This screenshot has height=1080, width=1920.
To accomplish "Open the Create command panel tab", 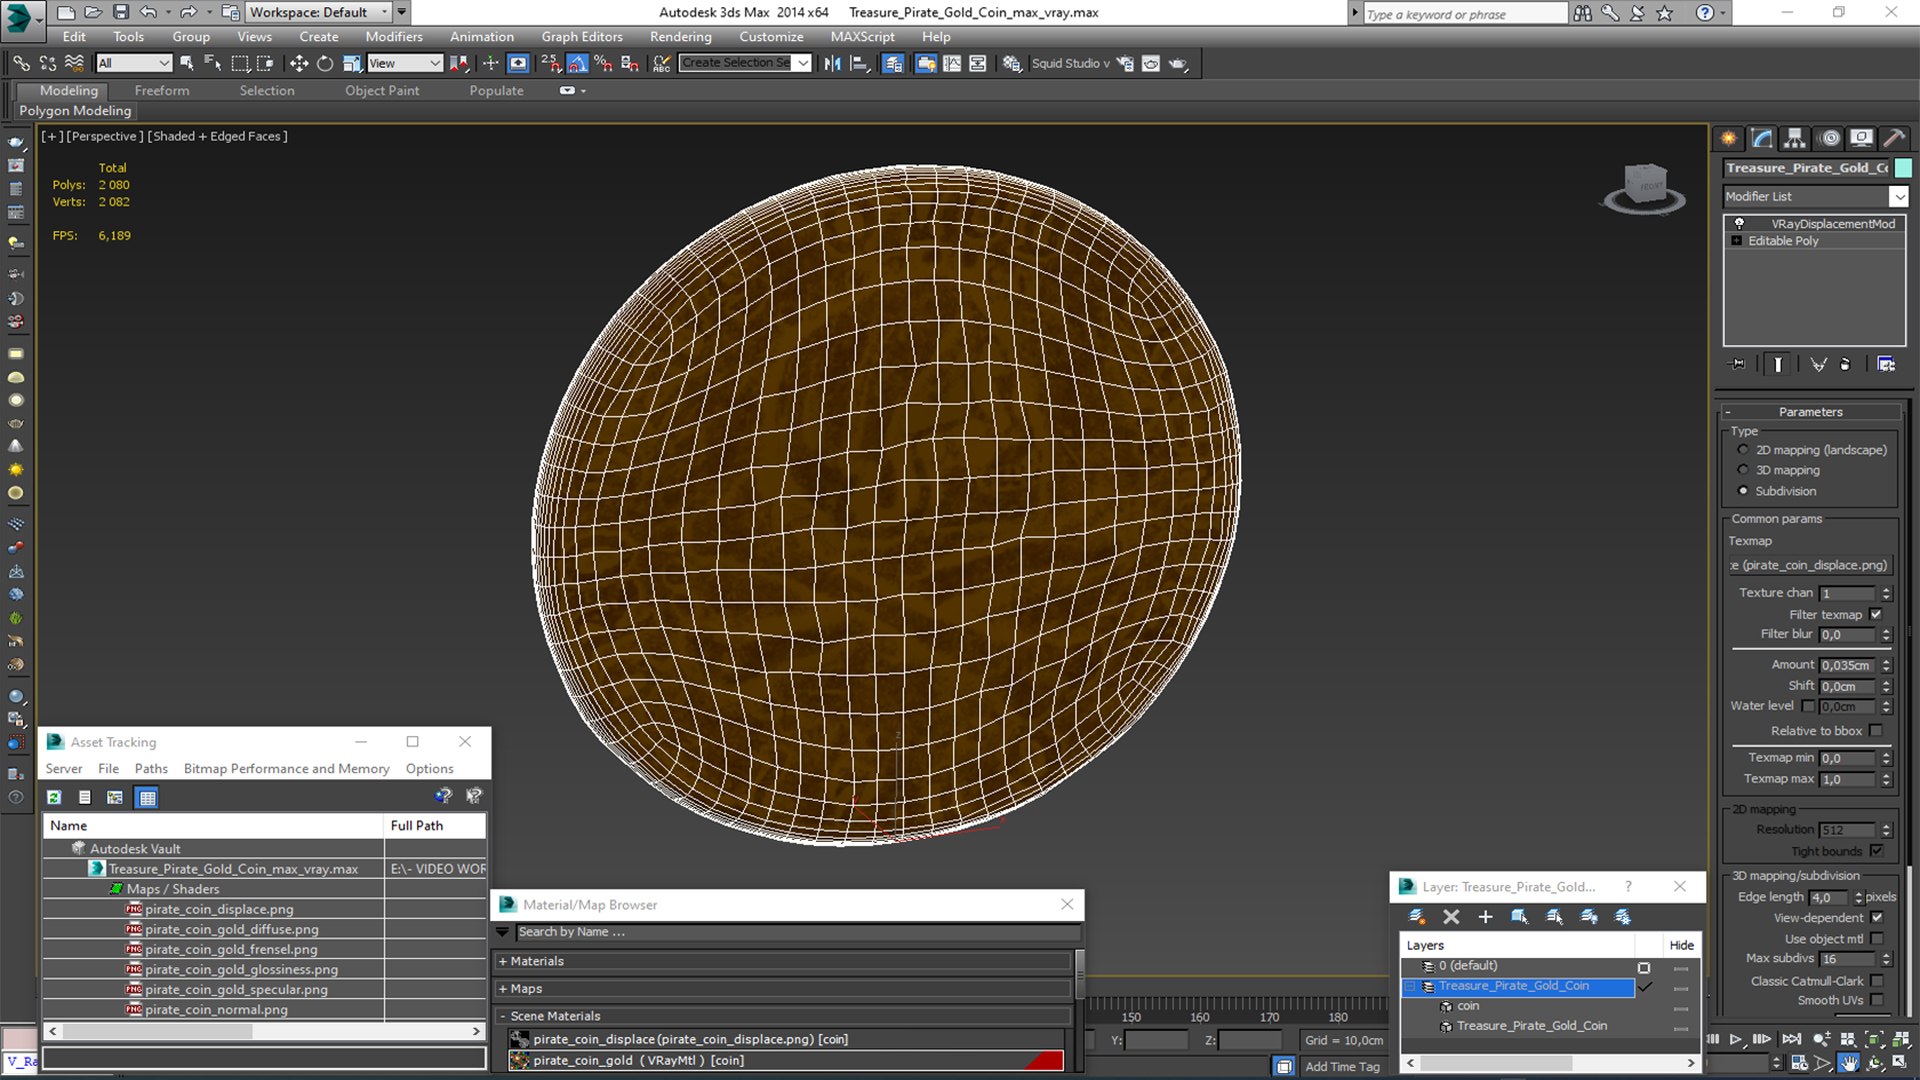I will (1729, 138).
